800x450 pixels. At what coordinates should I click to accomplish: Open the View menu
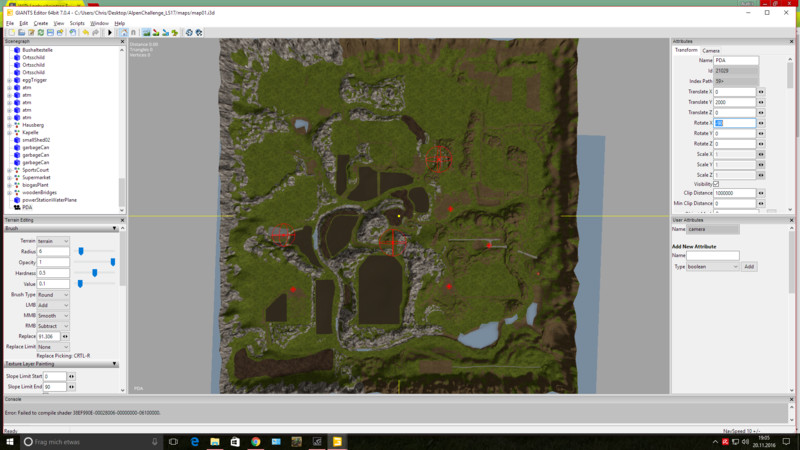pos(59,23)
